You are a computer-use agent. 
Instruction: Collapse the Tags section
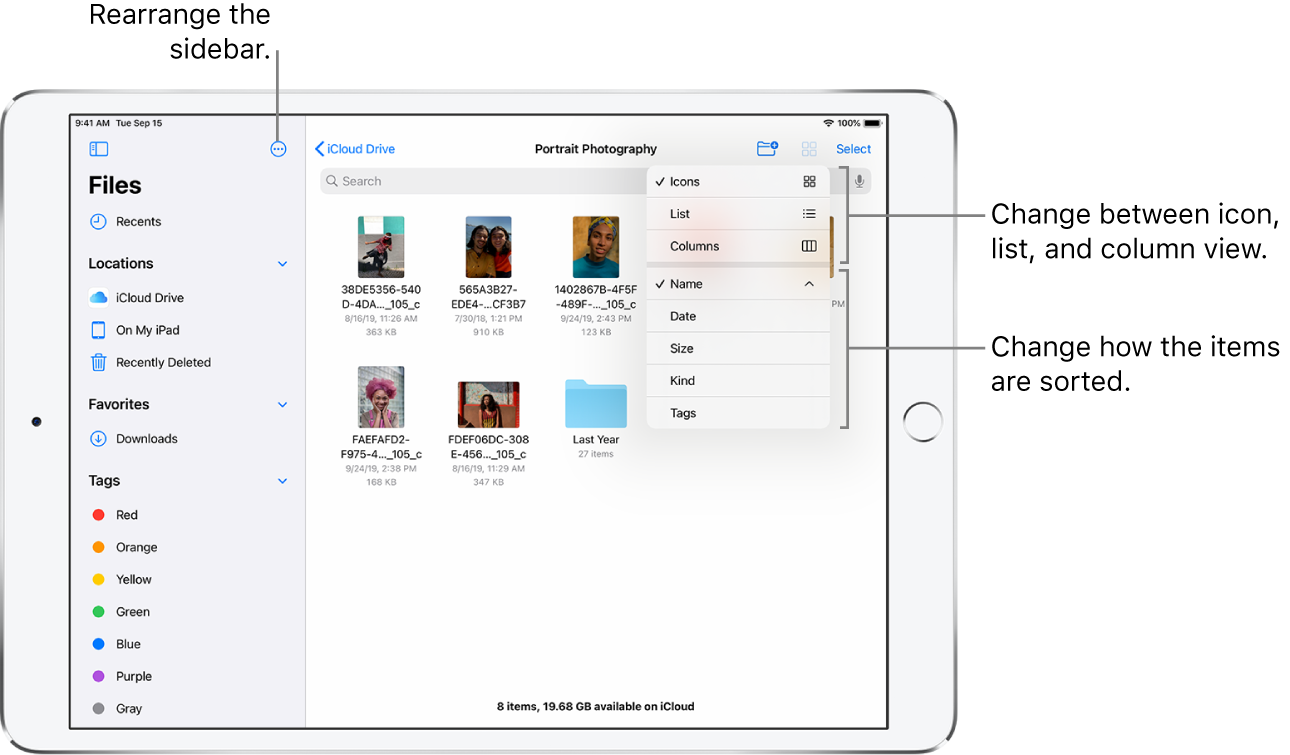282,481
